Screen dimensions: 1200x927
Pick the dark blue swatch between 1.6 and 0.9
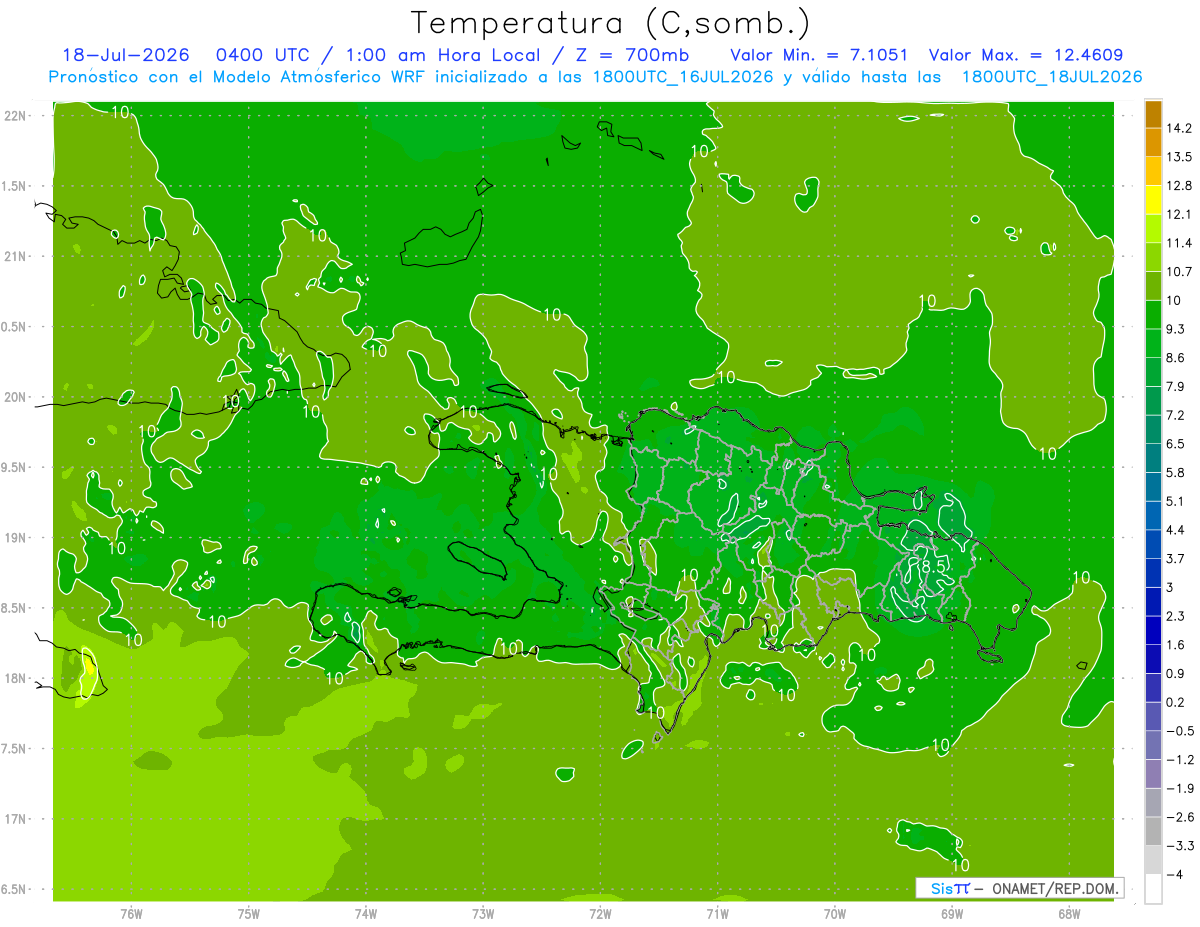[1153, 660]
